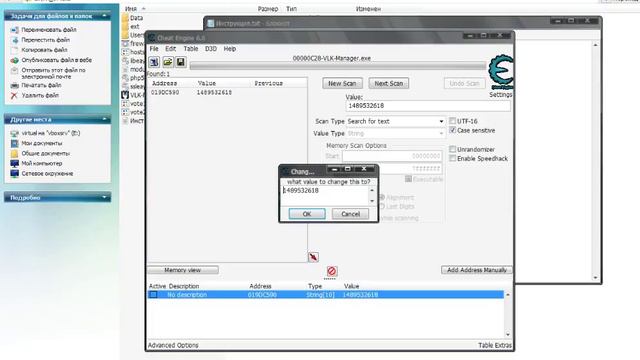Click the red prohibition clear-list icon
The height and width of the screenshot is (360, 640).
point(331,271)
